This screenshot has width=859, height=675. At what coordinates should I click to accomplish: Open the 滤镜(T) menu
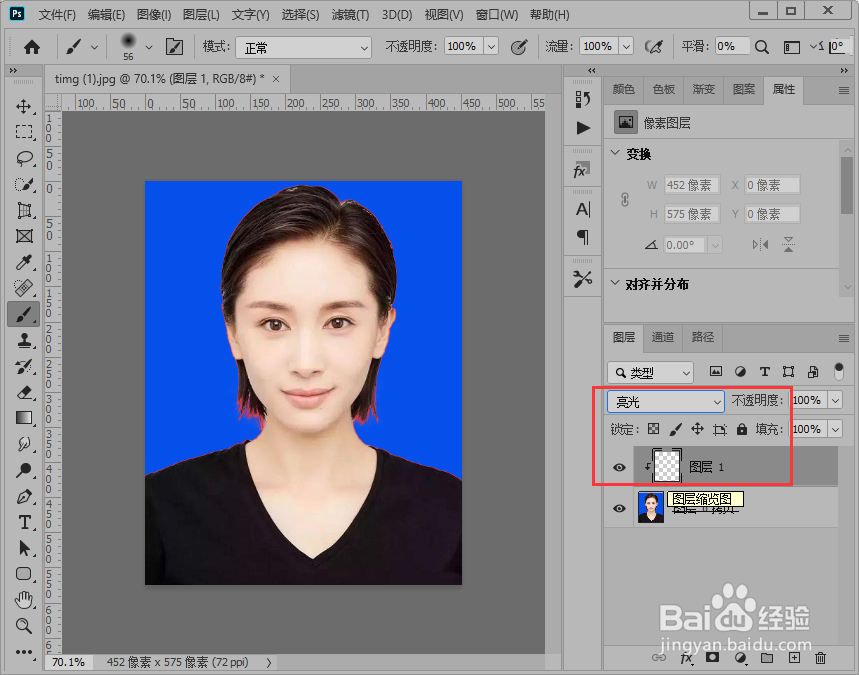tap(350, 15)
